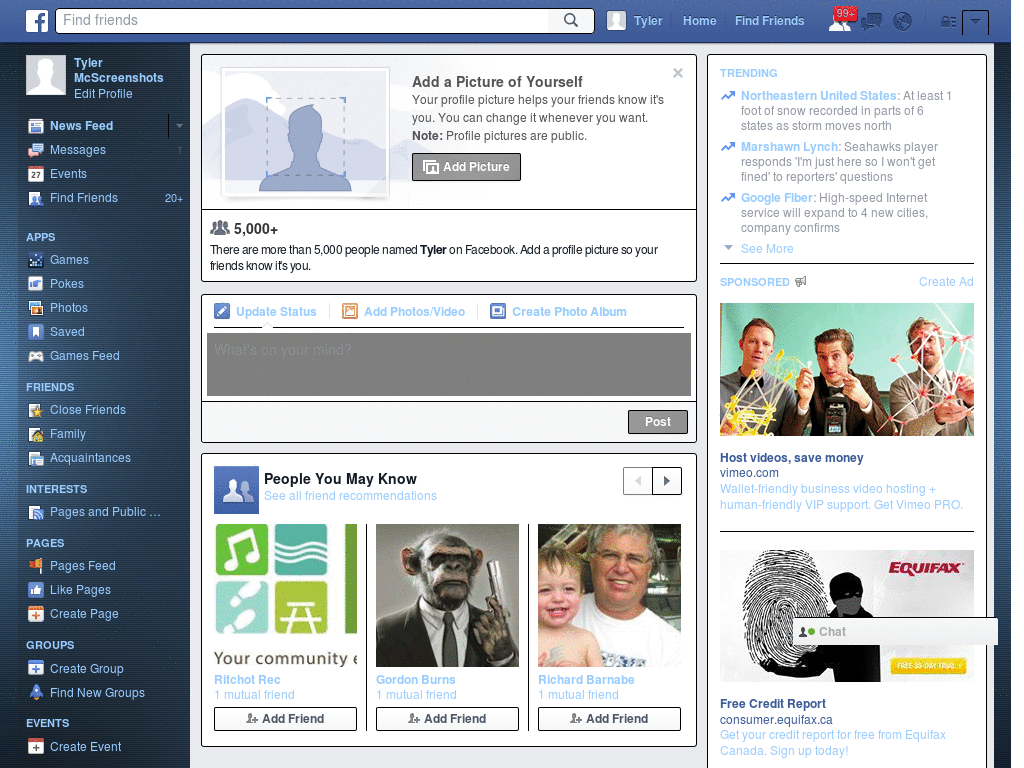Click the Create Event plus icon
The image size is (1024, 768).
coord(36,746)
